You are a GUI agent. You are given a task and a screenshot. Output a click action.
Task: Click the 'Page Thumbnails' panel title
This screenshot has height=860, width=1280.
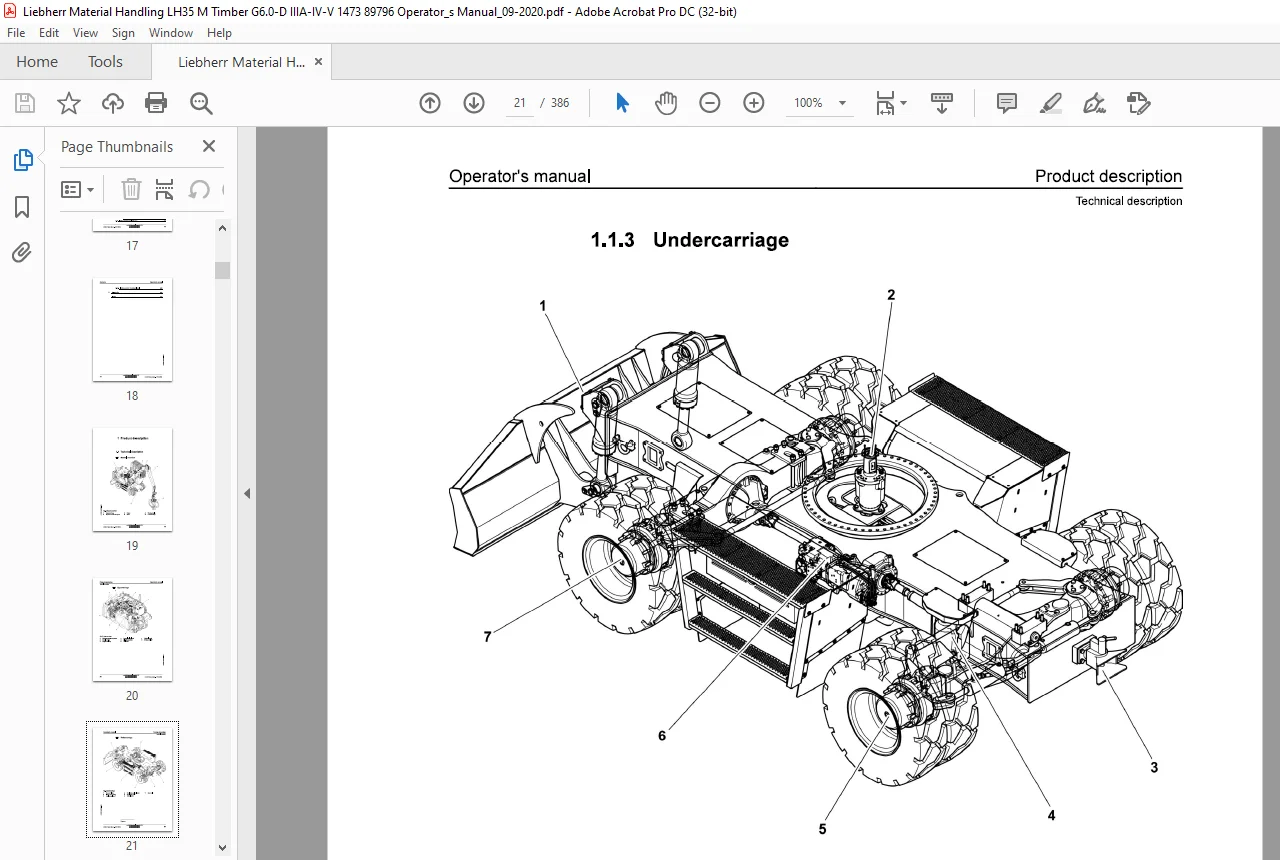tap(117, 146)
